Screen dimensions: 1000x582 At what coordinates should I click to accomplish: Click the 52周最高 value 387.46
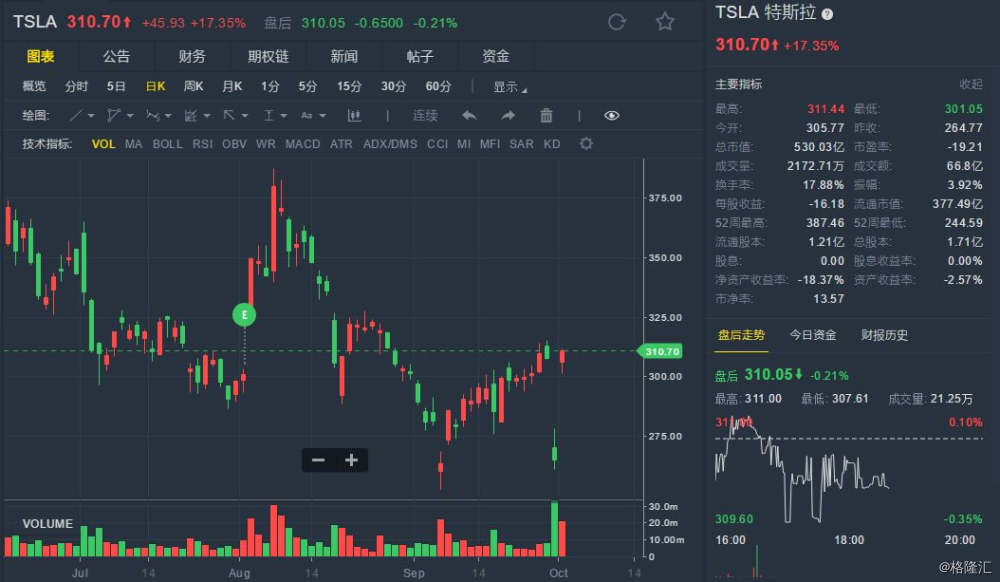tap(825, 223)
